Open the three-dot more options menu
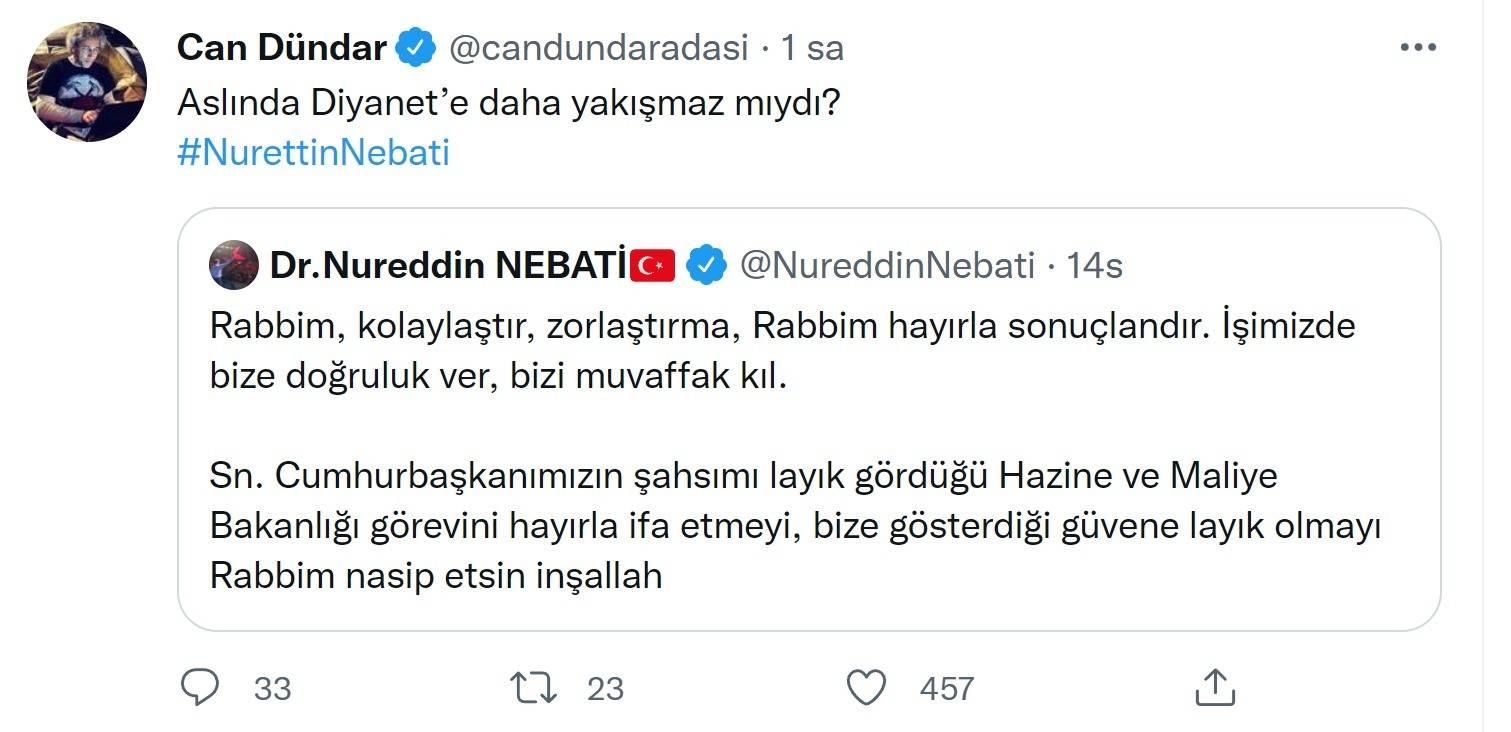Viewport: 1511px width, 732px height. [1418, 48]
